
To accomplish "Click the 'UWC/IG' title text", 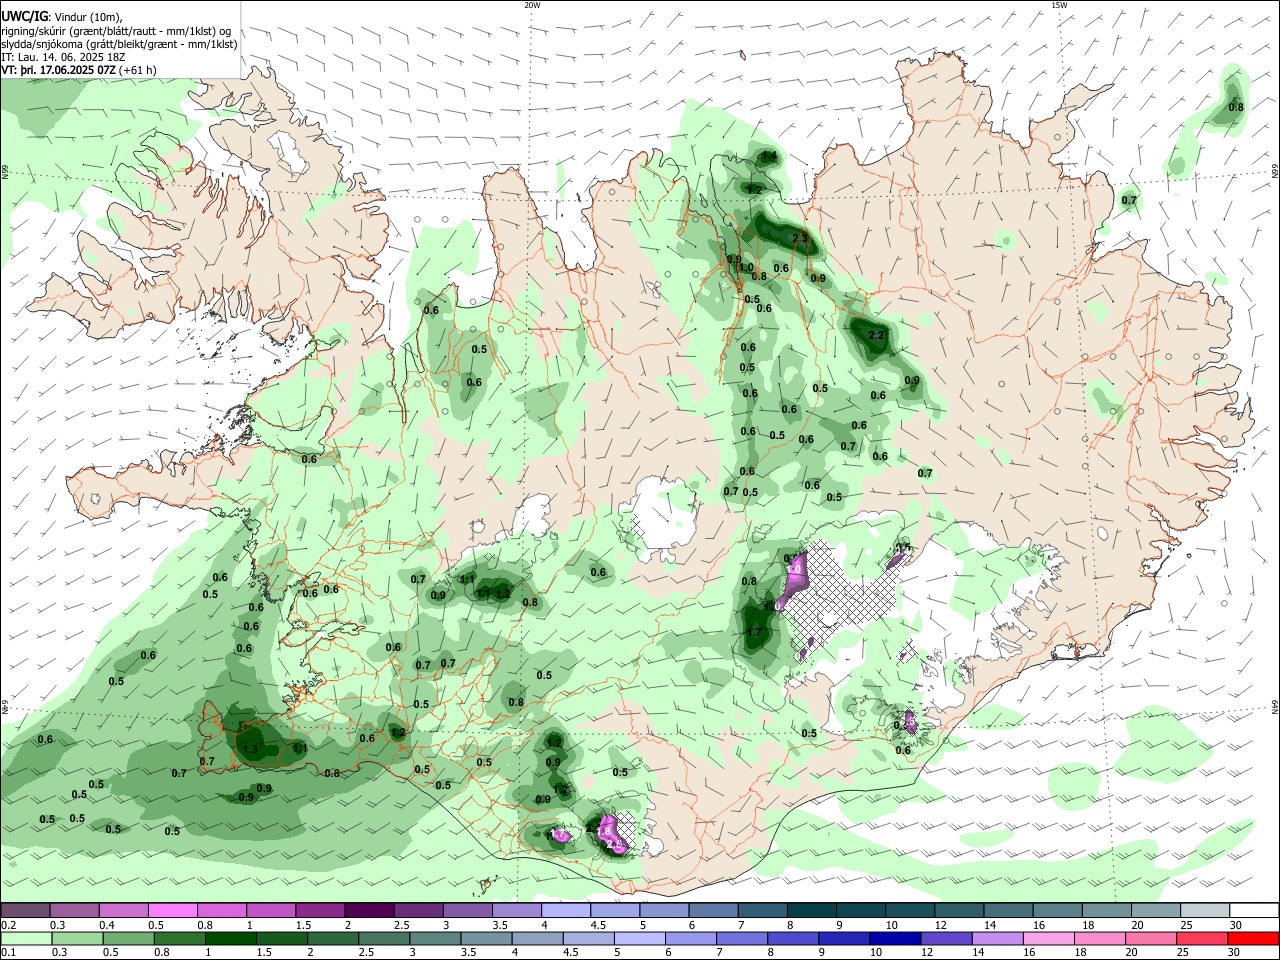I will tap(25, 16).
